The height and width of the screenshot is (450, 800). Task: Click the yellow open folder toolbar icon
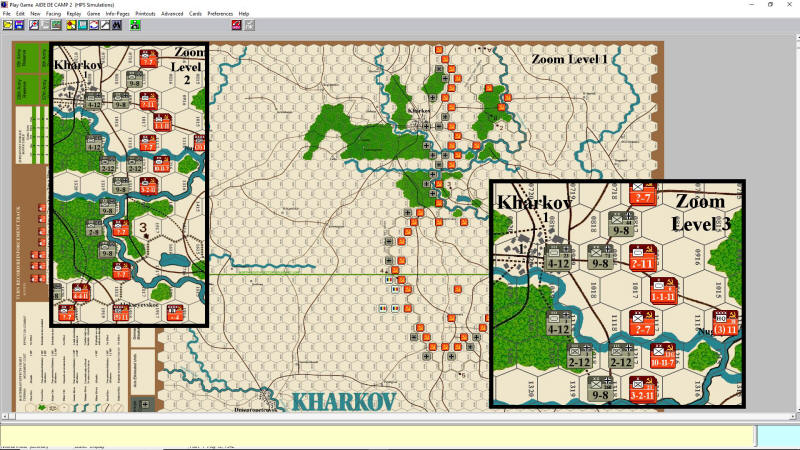click(7, 24)
